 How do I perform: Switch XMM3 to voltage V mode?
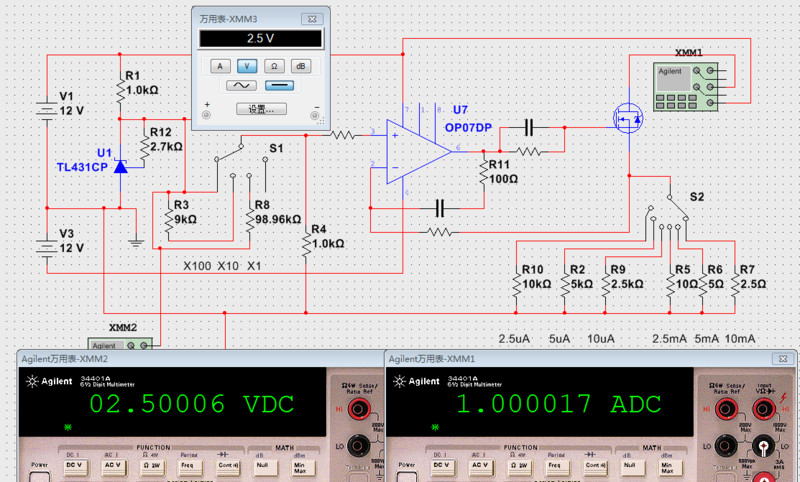pos(247,66)
